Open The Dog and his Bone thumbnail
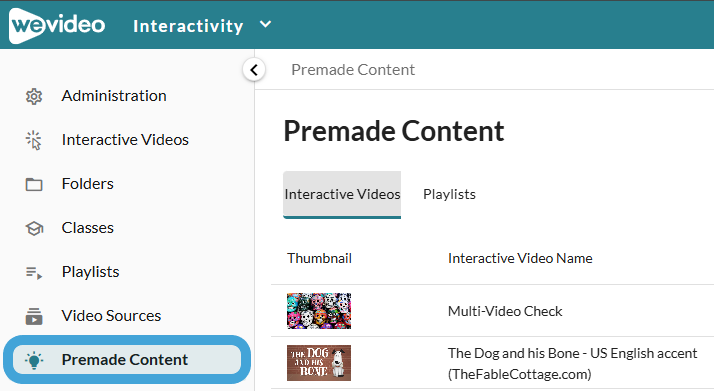This screenshot has width=714, height=391. pos(319,363)
